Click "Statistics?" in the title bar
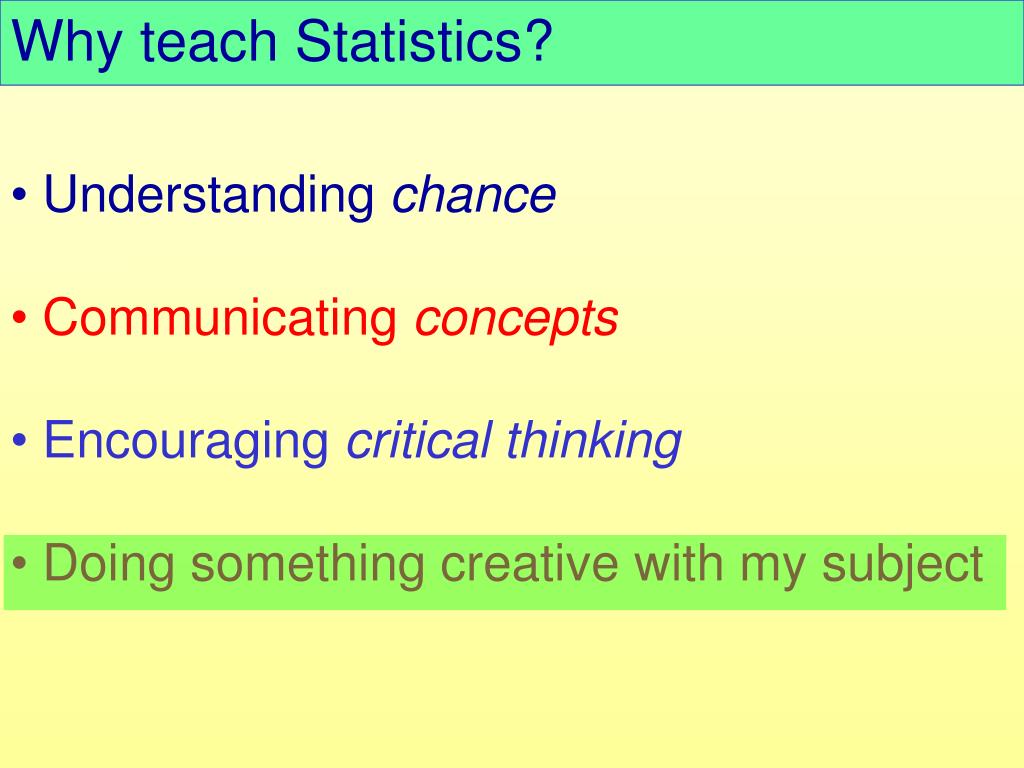This screenshot has height=768, width=1024. coord(424,41)
